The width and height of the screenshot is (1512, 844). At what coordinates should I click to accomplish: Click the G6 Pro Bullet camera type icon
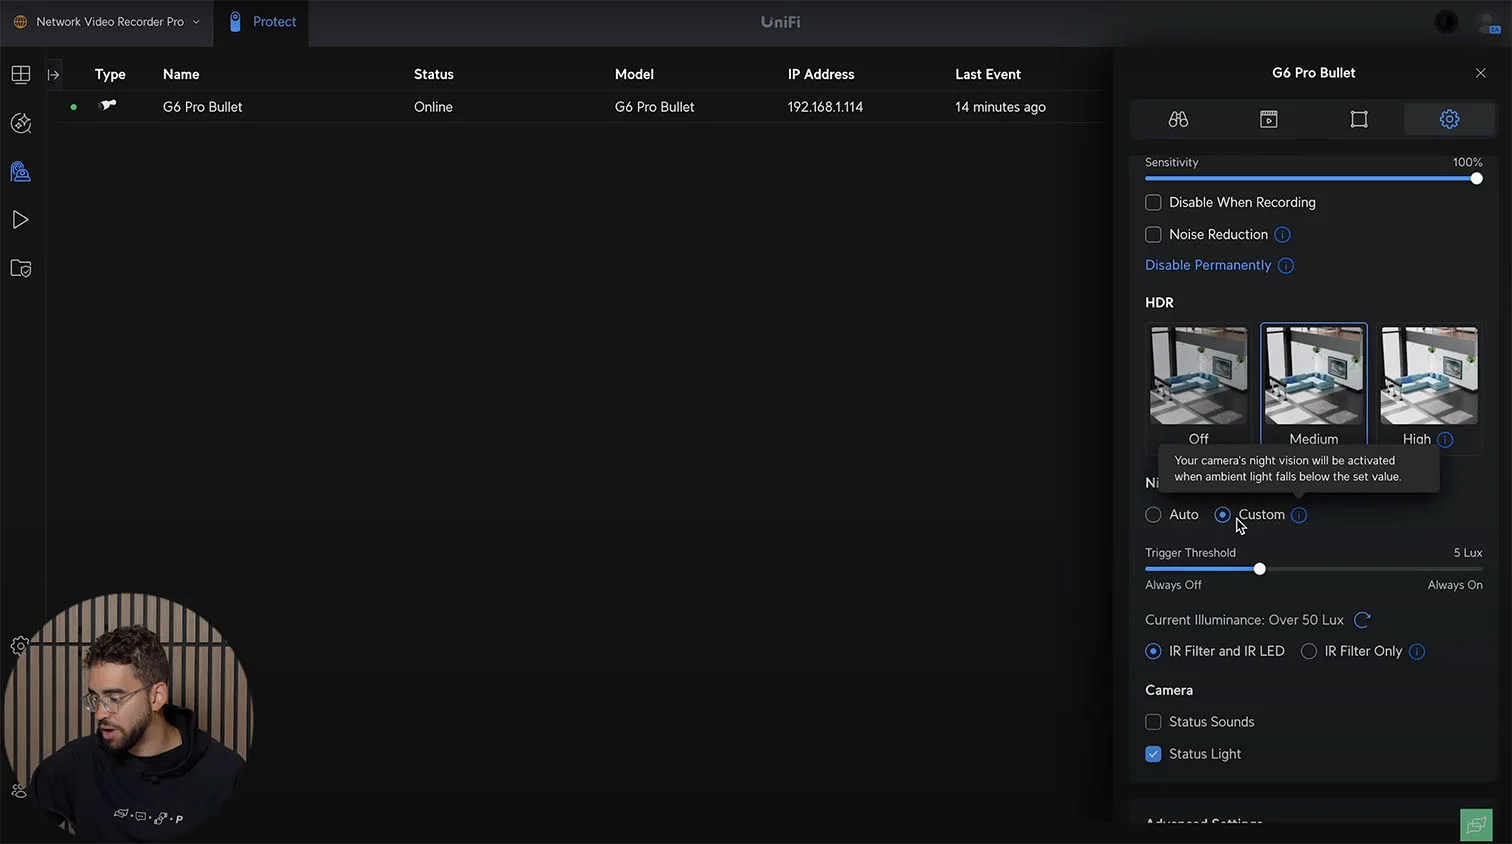(108, 105)
